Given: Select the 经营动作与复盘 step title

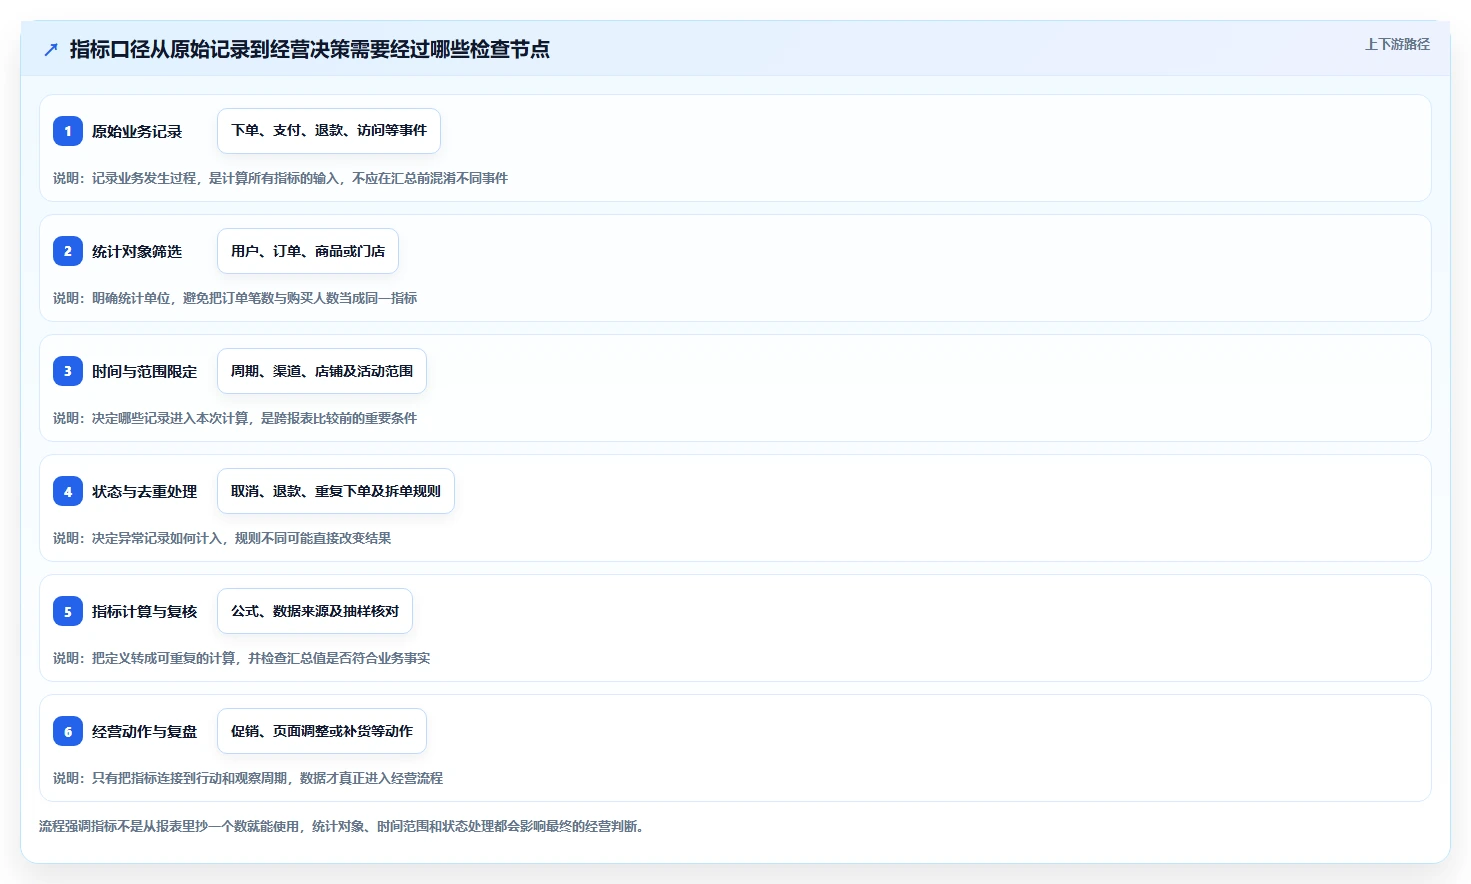Looking at the screenshot, I should pos(145,731).
